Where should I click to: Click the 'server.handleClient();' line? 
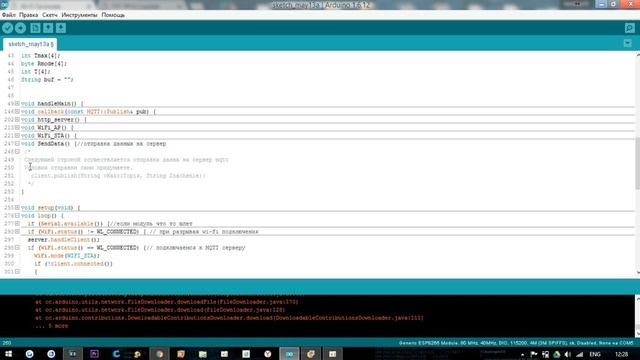pyautogui.click(x=64, y=240)
